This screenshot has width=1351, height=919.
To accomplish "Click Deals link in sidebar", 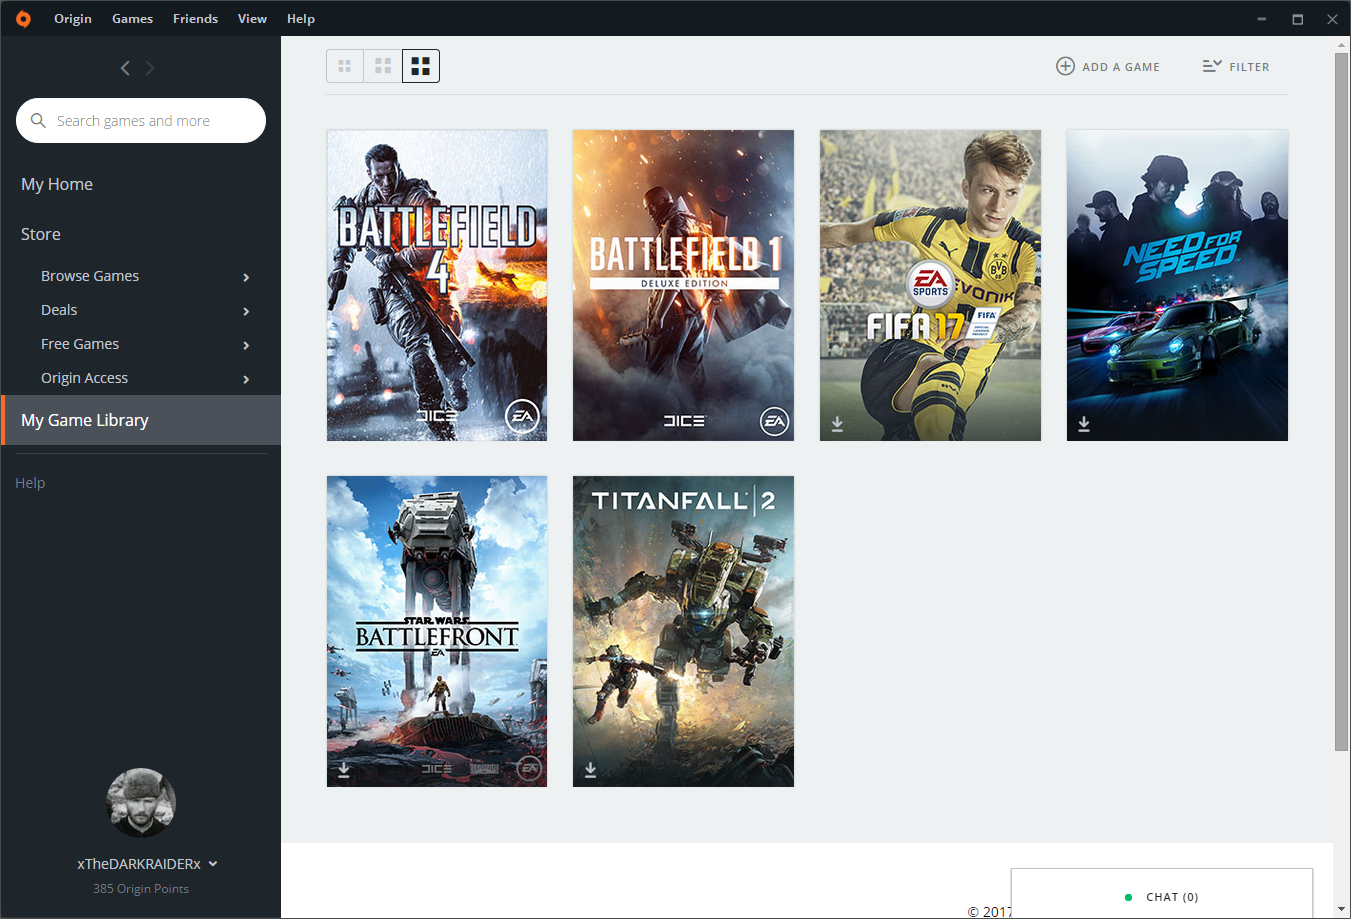I will click(59, 310).
